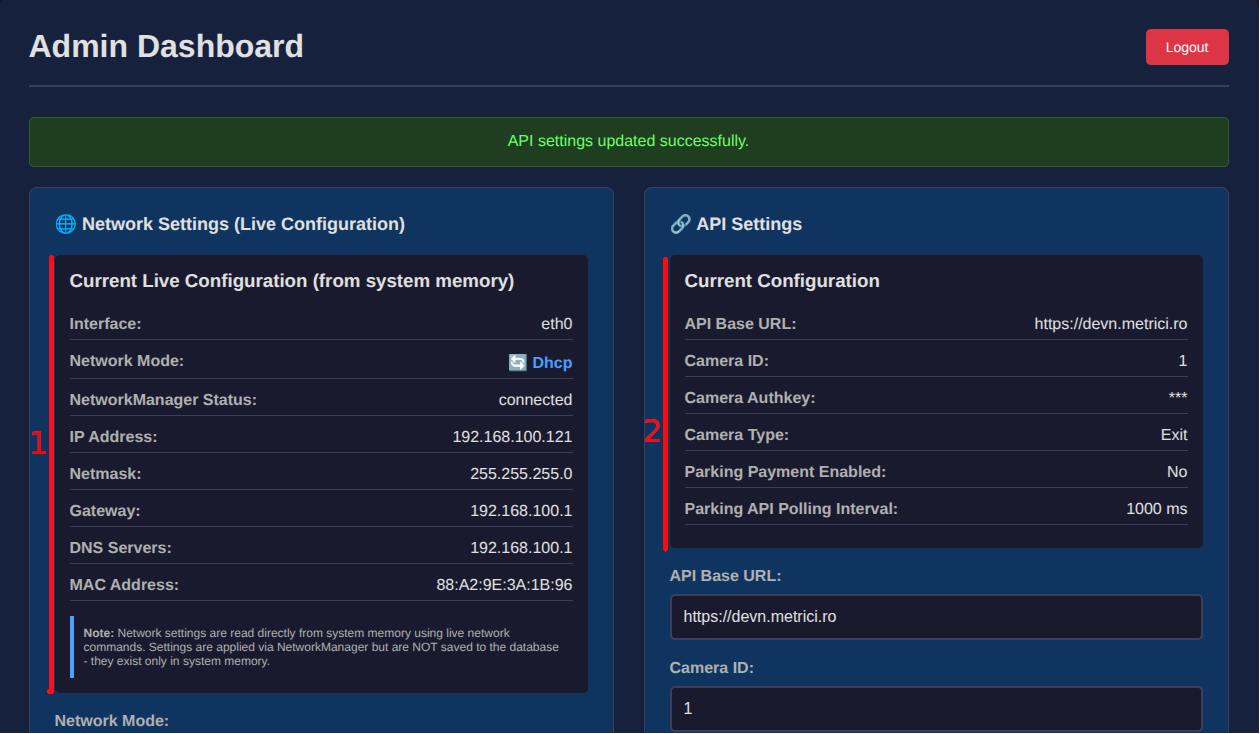
Task: Click the chain link icon beside API Settings
Action: (x=680, y=224)
